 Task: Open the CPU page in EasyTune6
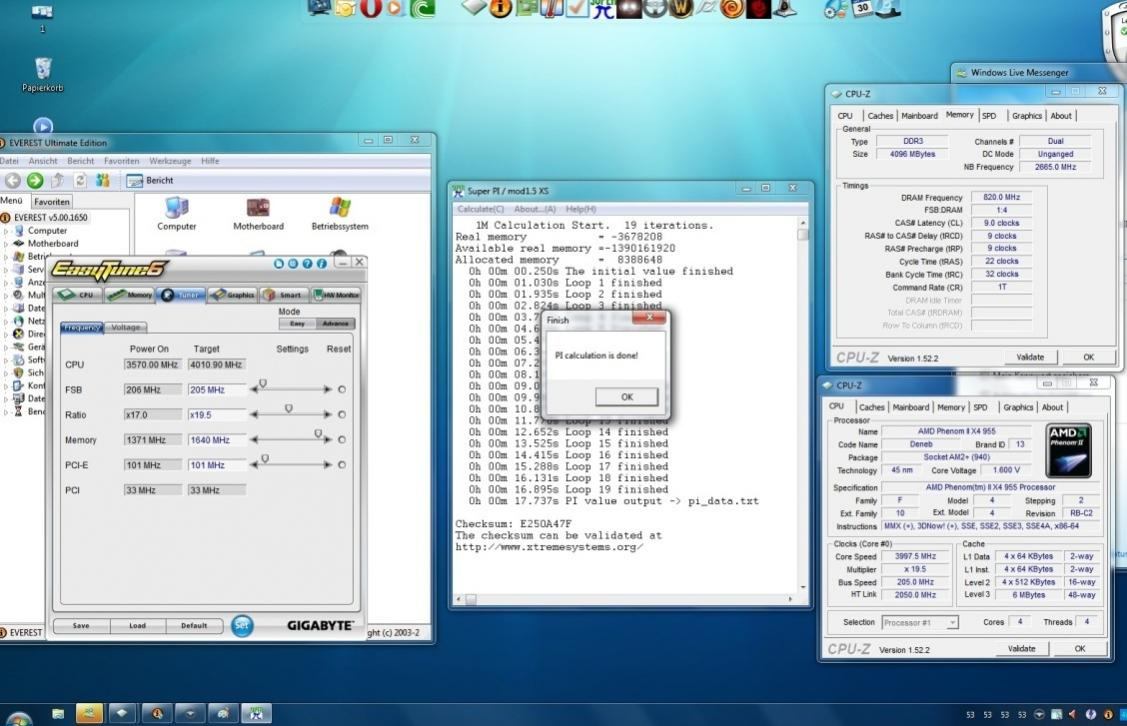click(x=78, y=295)
